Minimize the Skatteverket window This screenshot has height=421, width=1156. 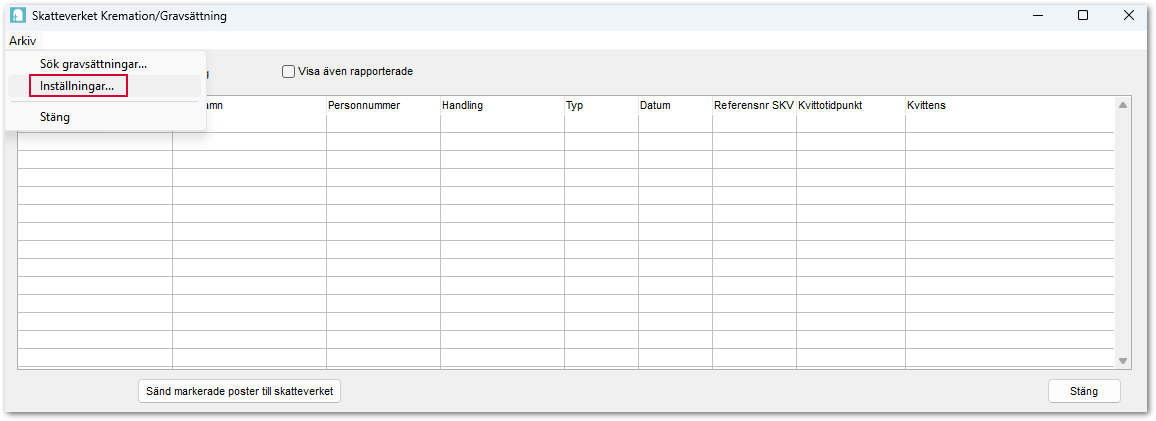pyautogui.click(x=1037, y=15)
